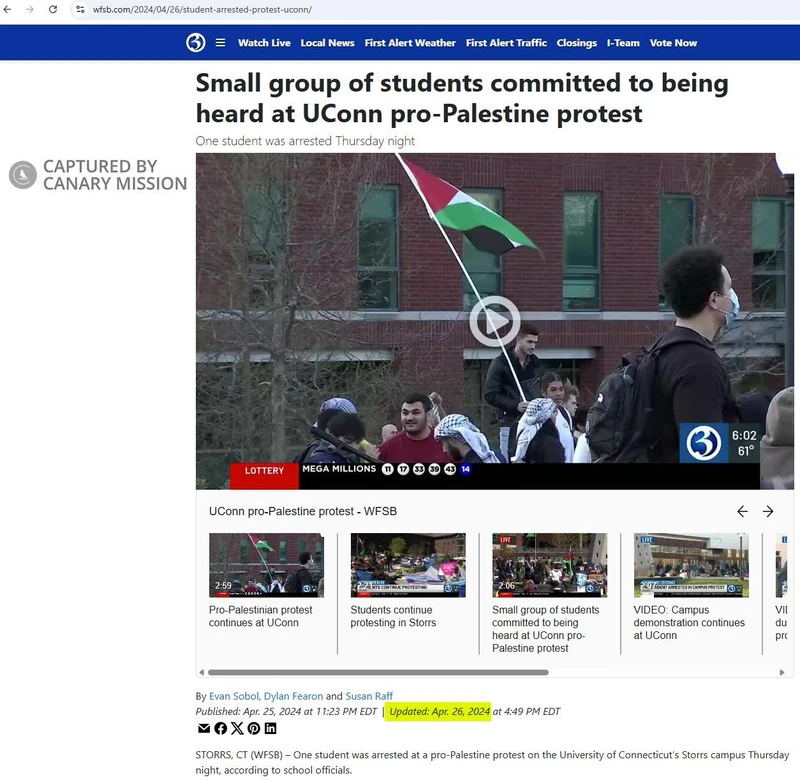Share article on X icon

237,728
